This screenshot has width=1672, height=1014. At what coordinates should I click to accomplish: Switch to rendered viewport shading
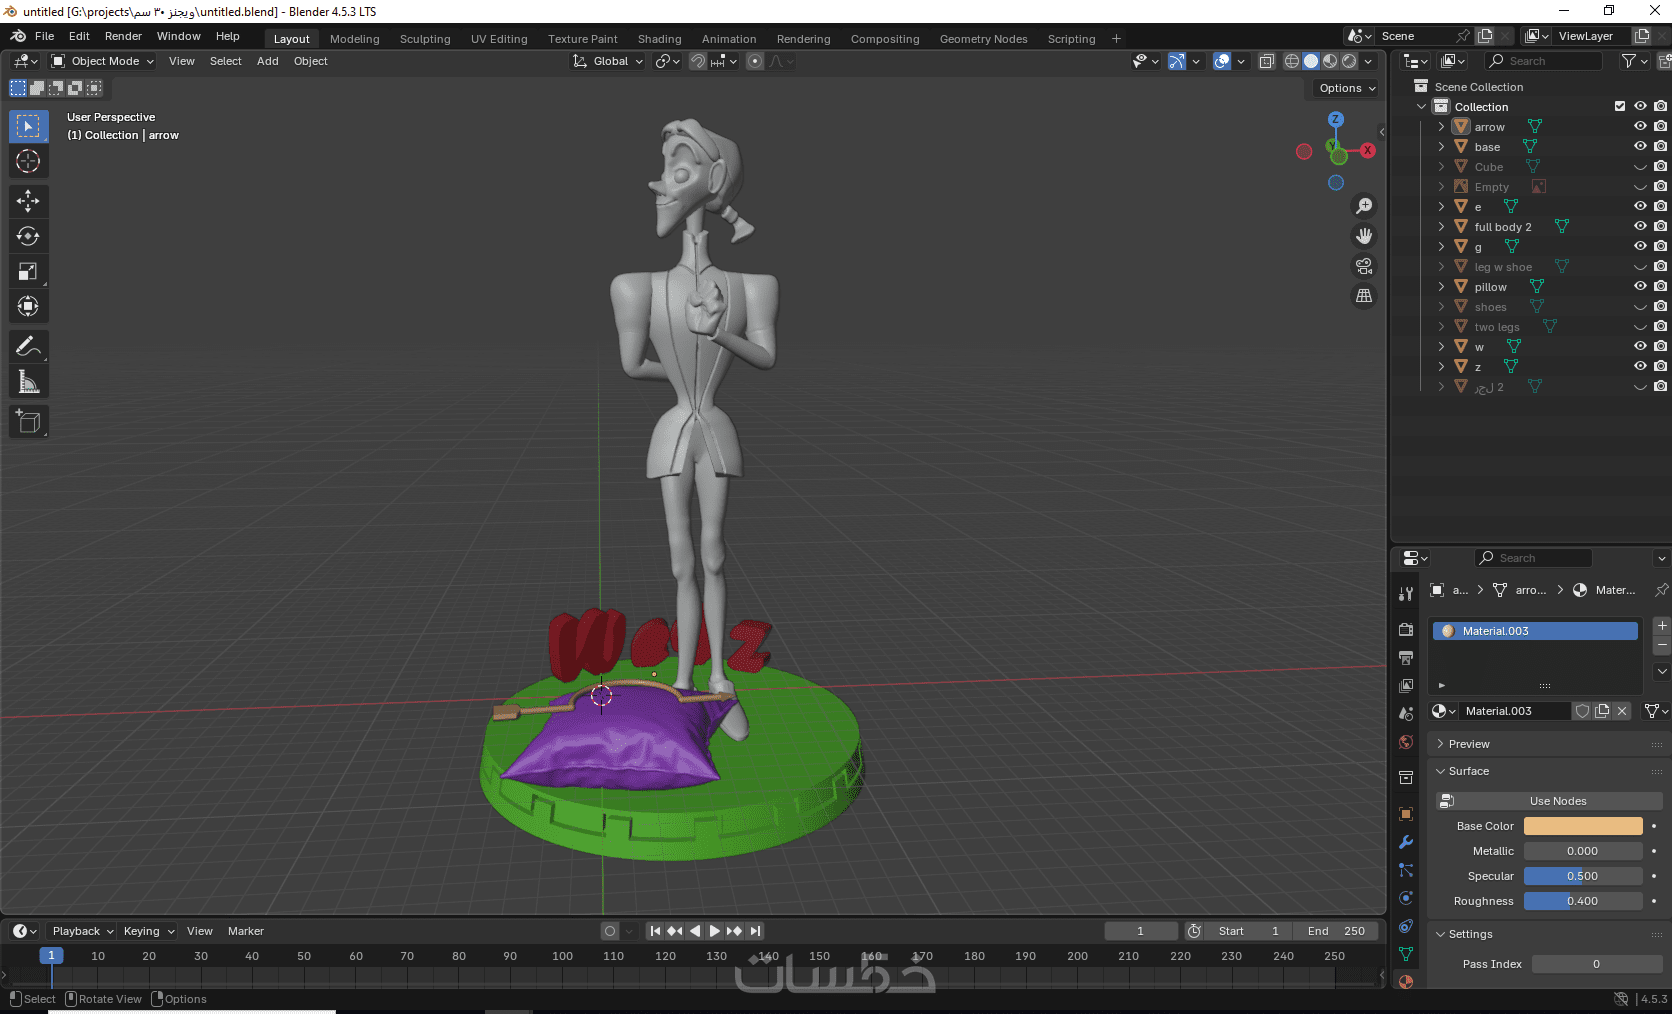1349,61
